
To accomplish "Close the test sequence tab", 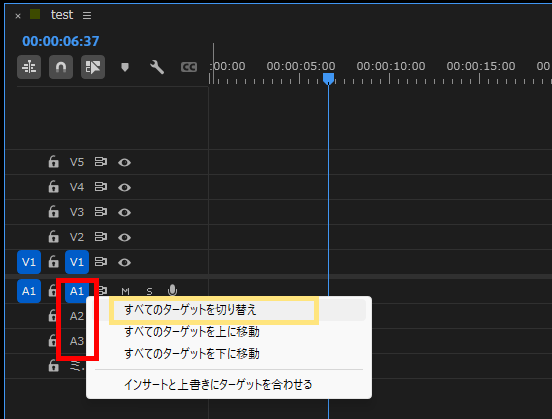I will [18, 16].
